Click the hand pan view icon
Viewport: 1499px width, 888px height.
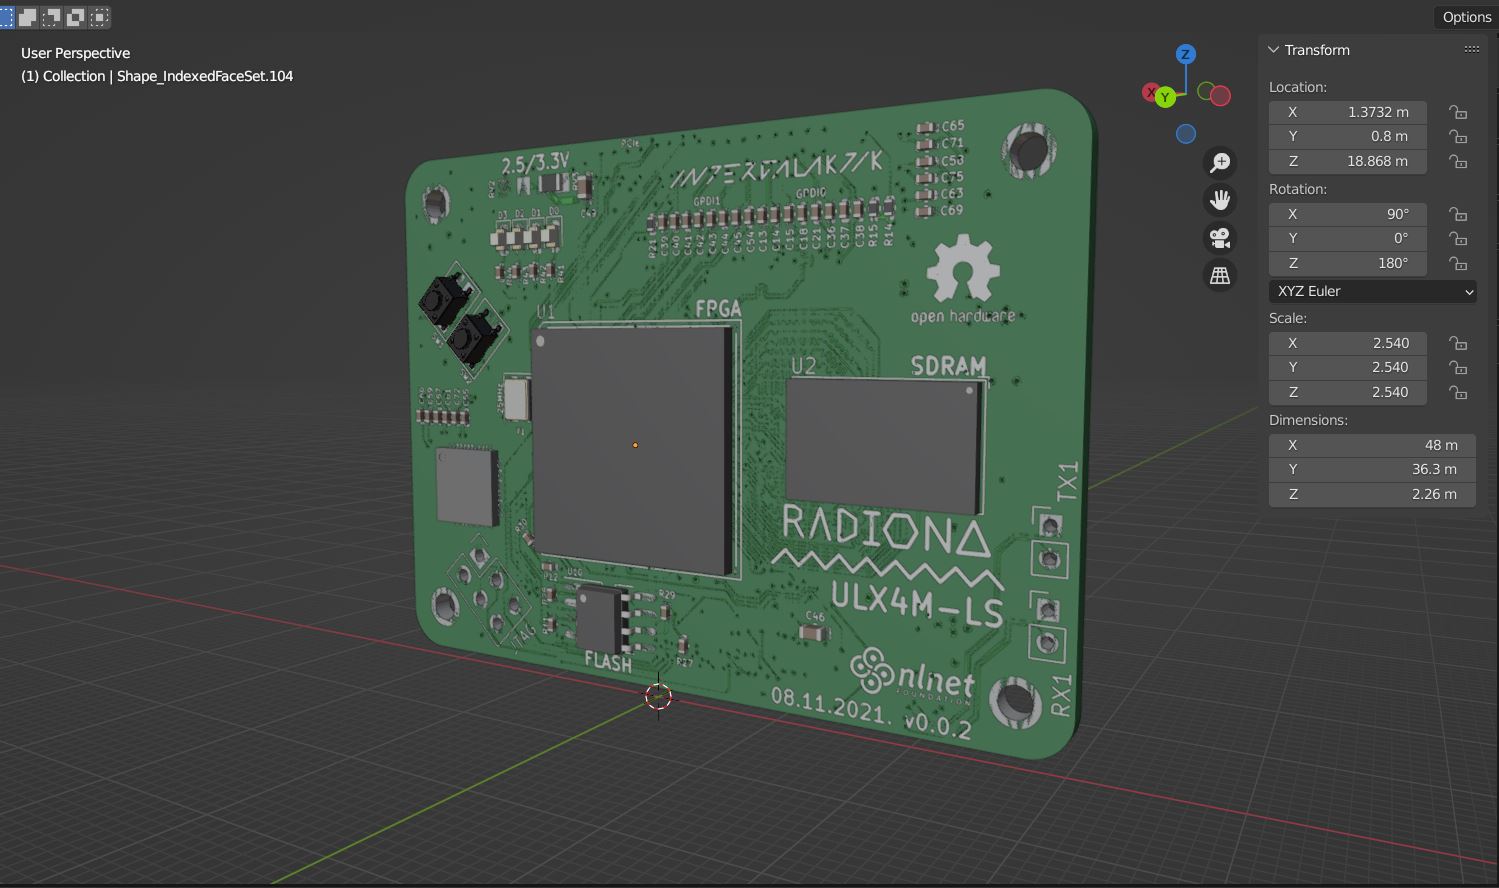pos(1220,200)
